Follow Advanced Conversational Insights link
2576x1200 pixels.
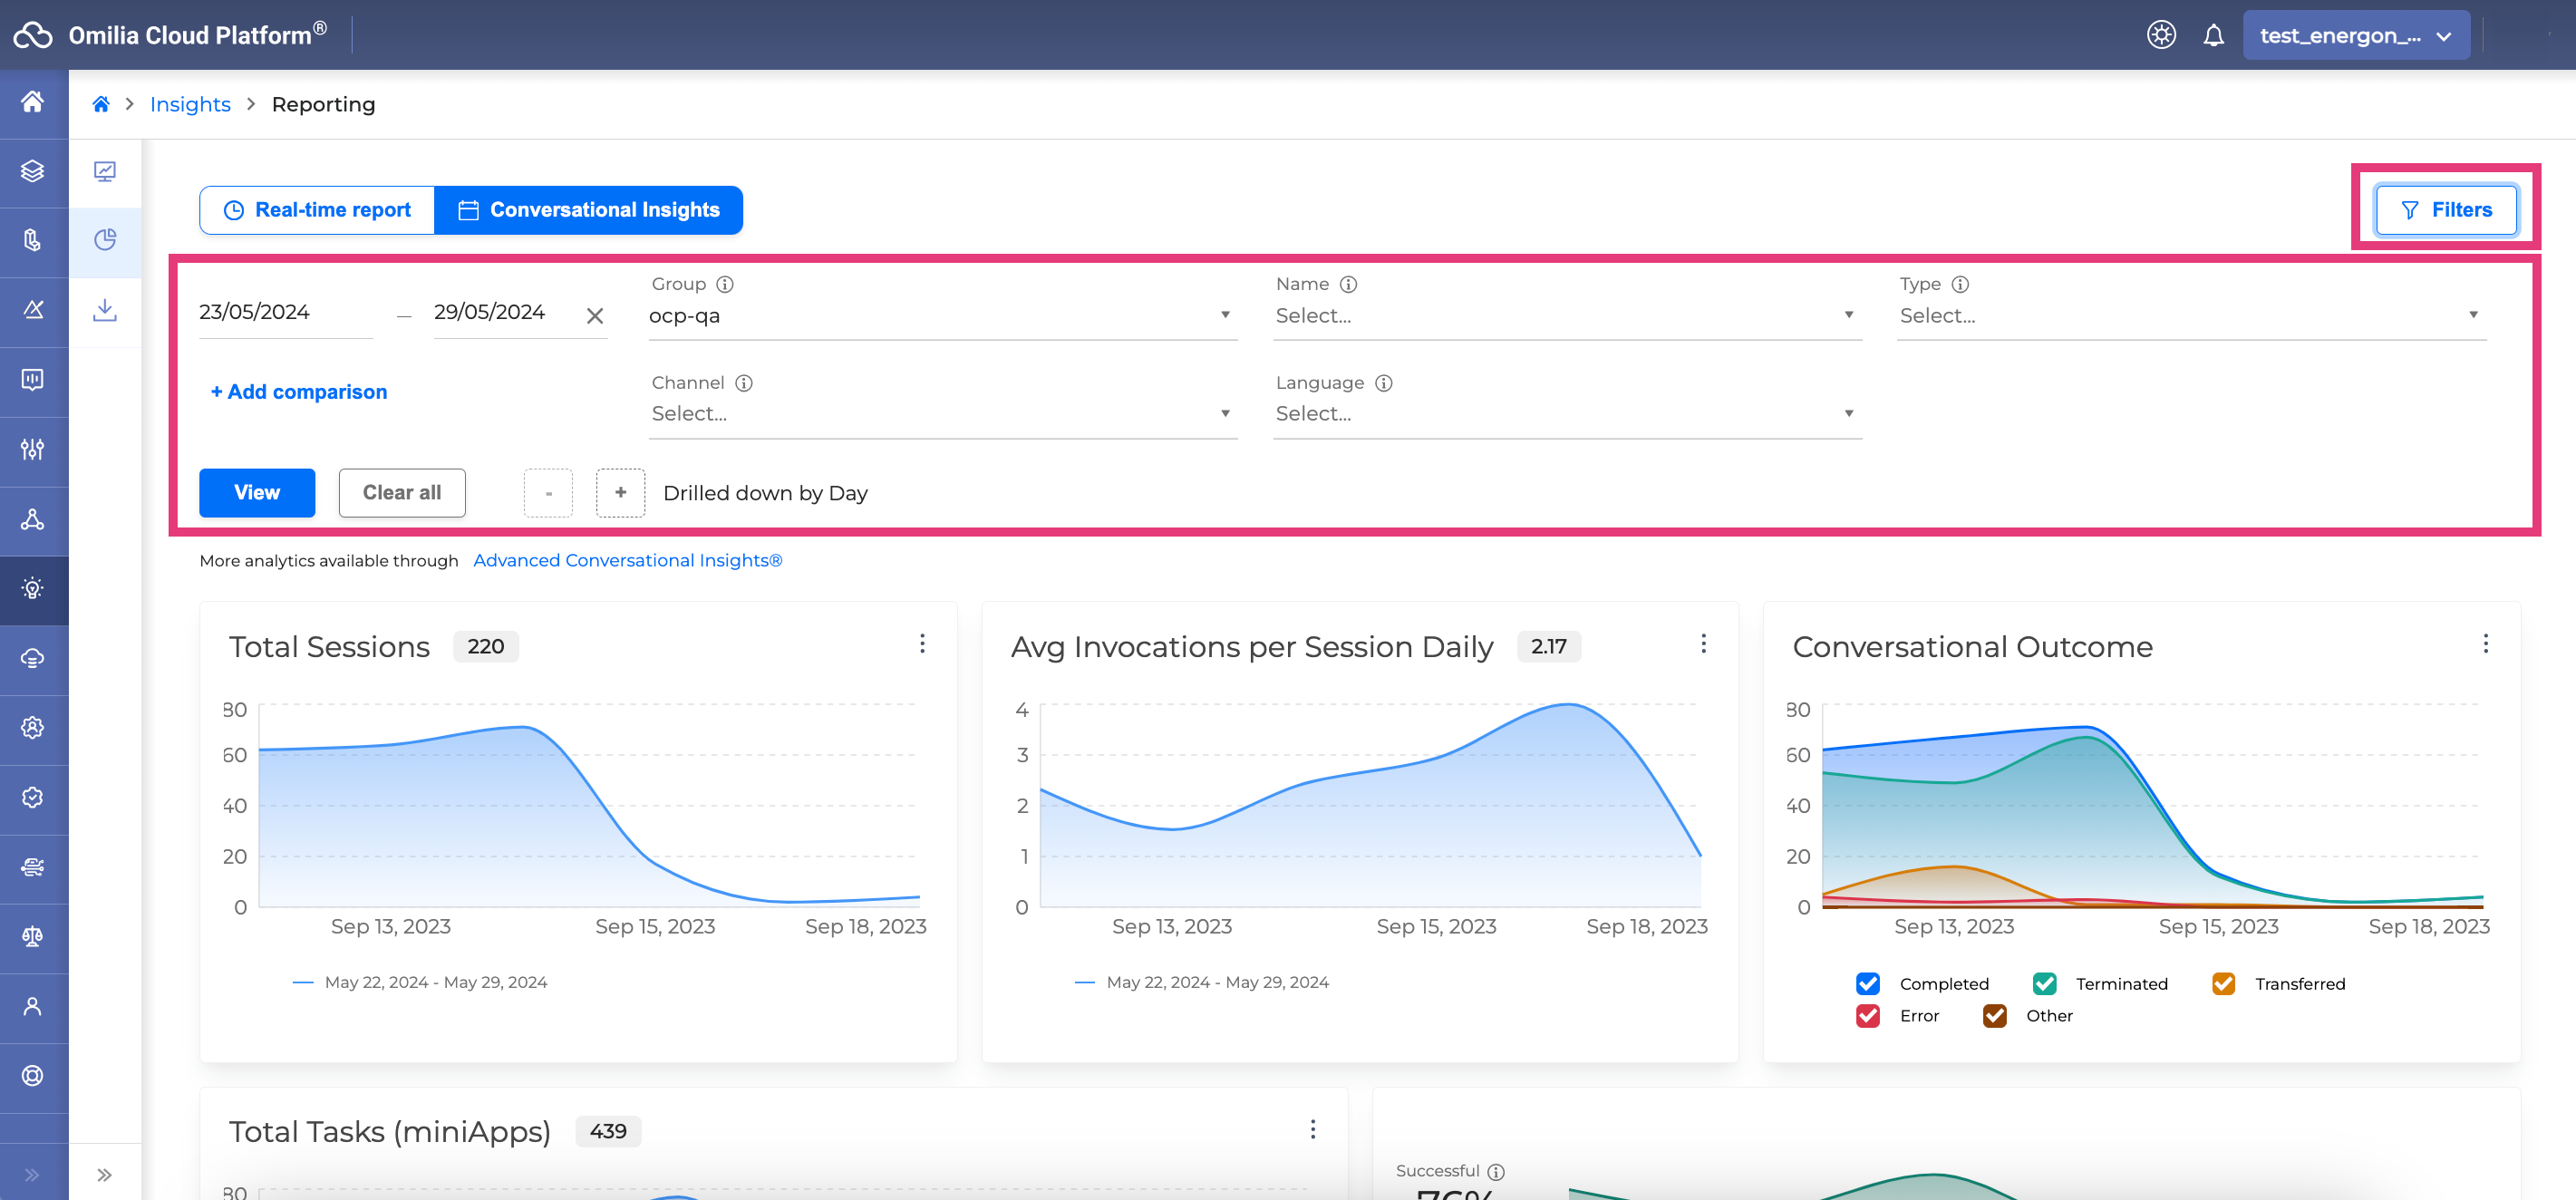click(x=627, y=560)
